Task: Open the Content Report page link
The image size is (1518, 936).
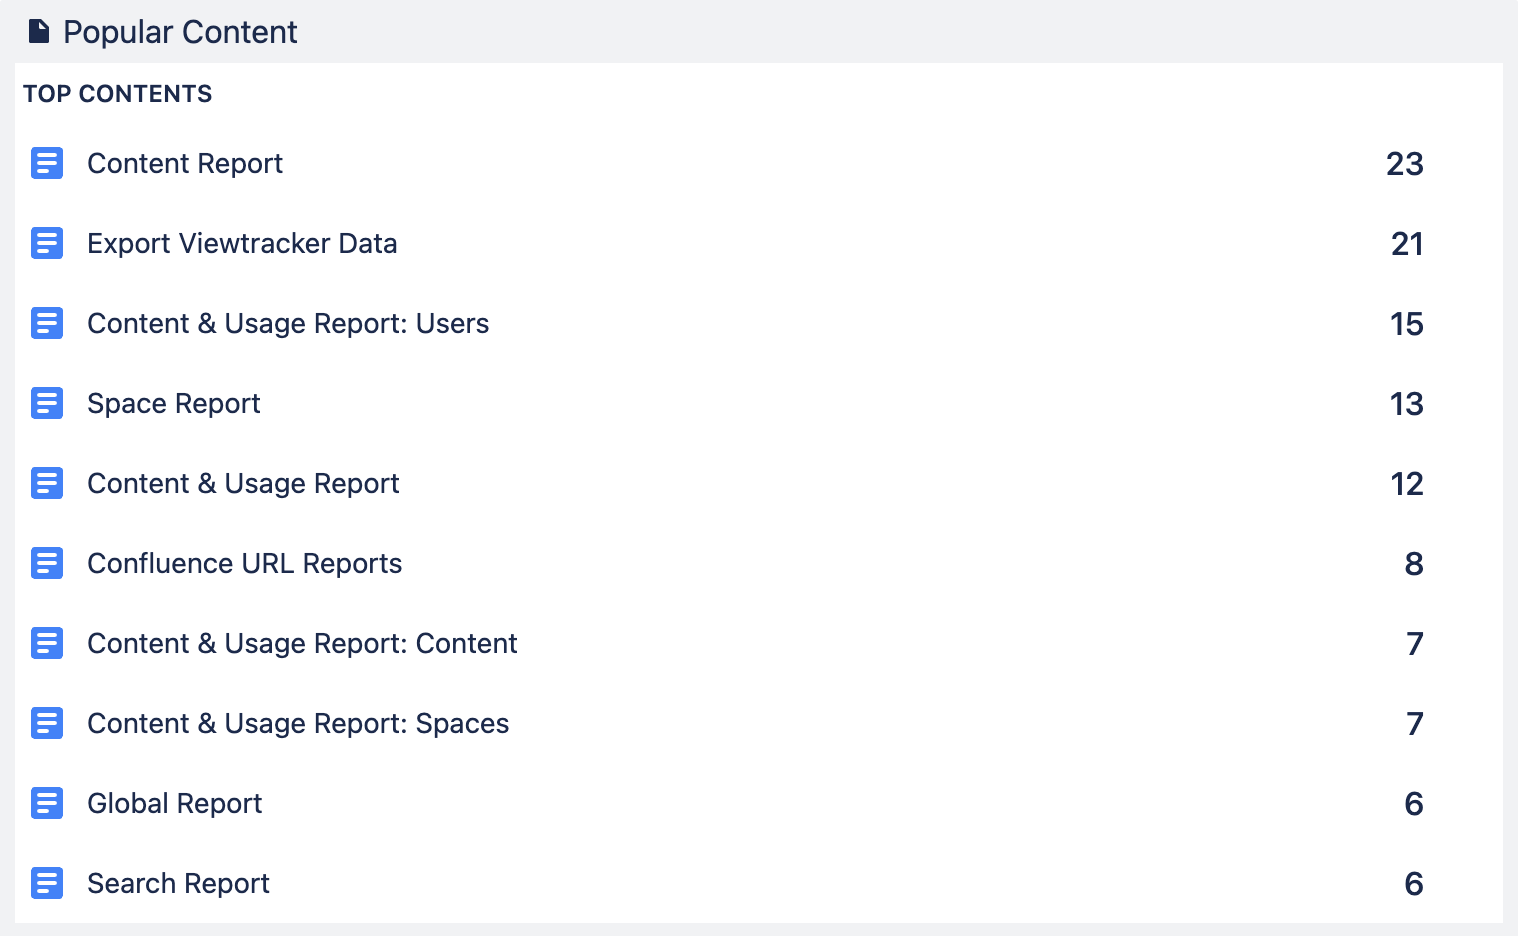Action: pos(185,163)
